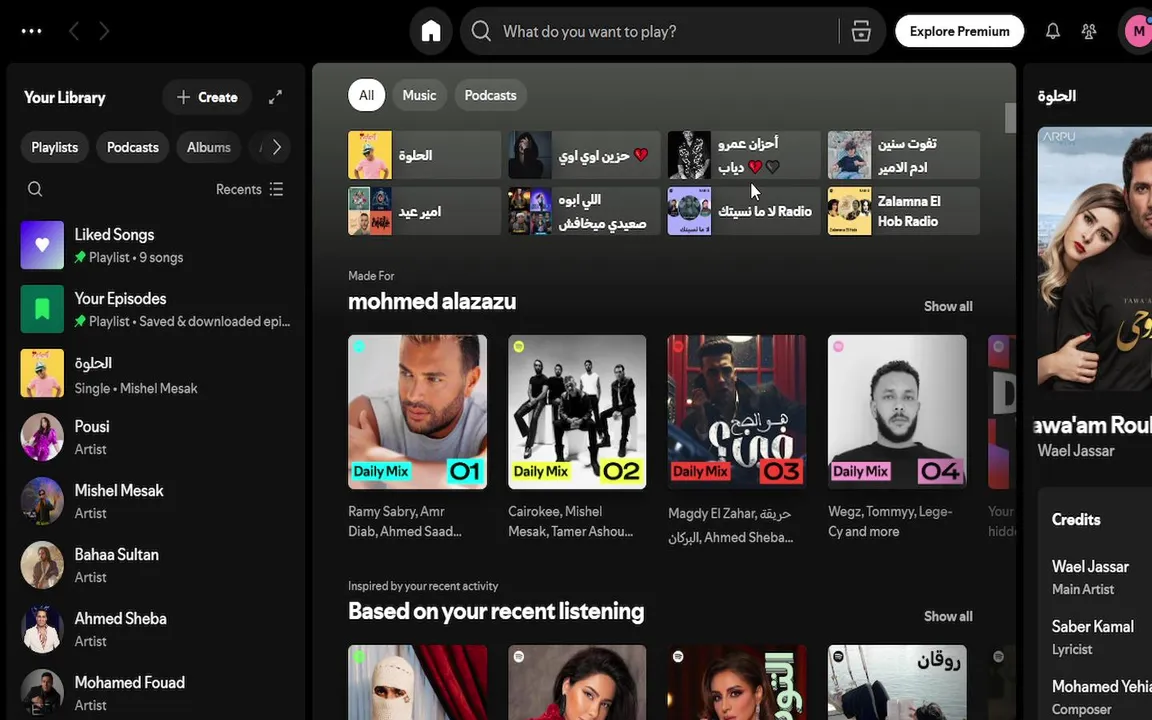This screenshot has width=1152, height=720.
Task: Click Your Library header
Action: click(65, 97)
